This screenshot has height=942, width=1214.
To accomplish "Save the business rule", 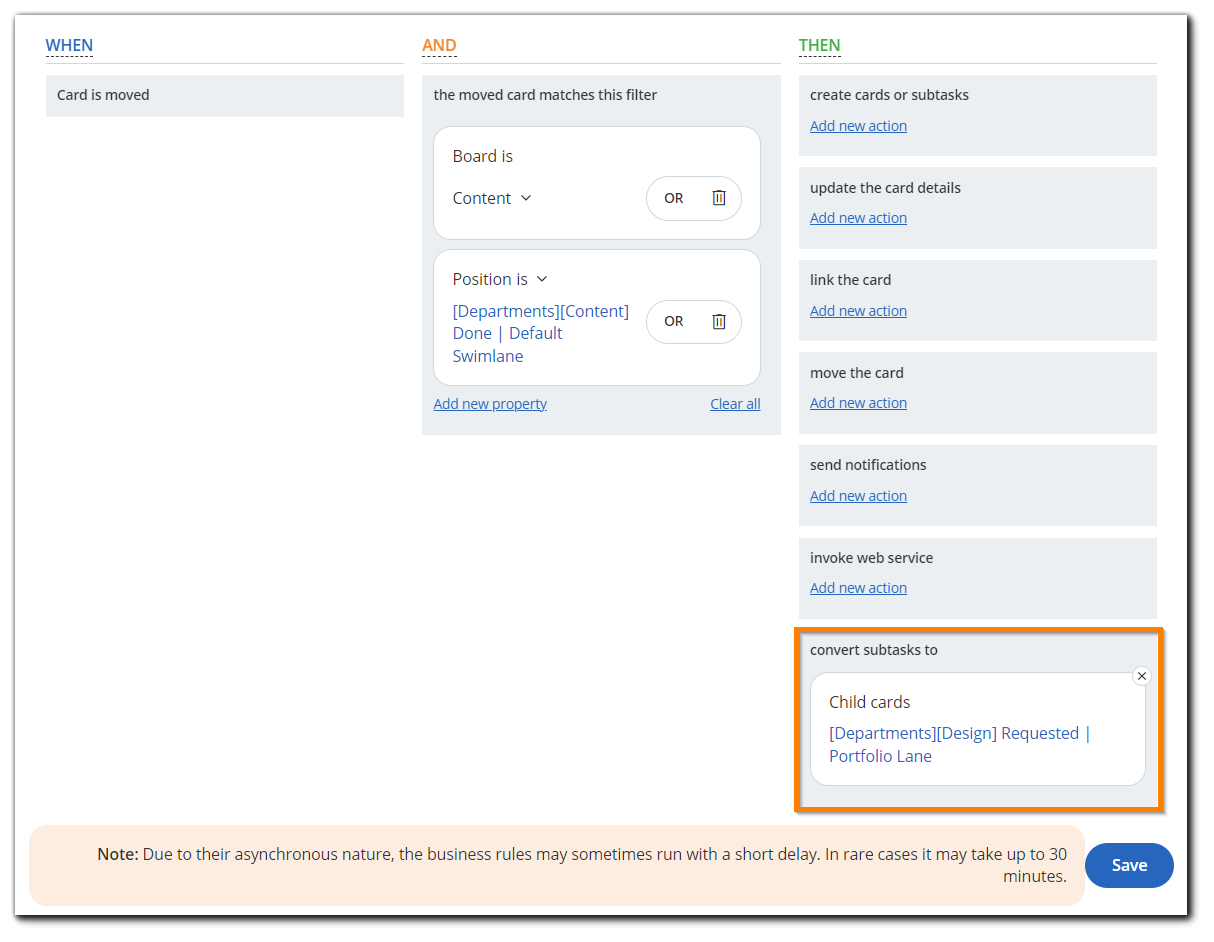I will 1129,865.
